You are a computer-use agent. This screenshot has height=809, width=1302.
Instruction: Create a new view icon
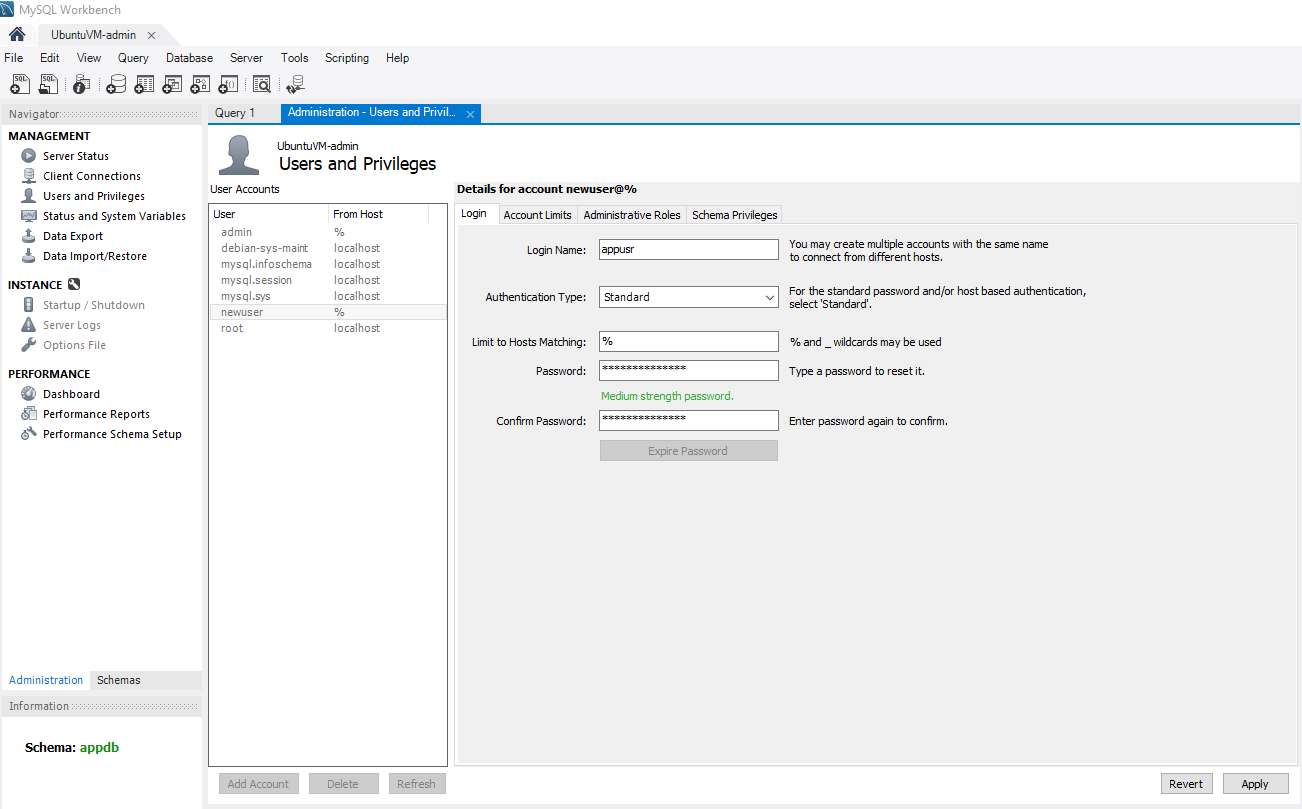click(172, 85)
